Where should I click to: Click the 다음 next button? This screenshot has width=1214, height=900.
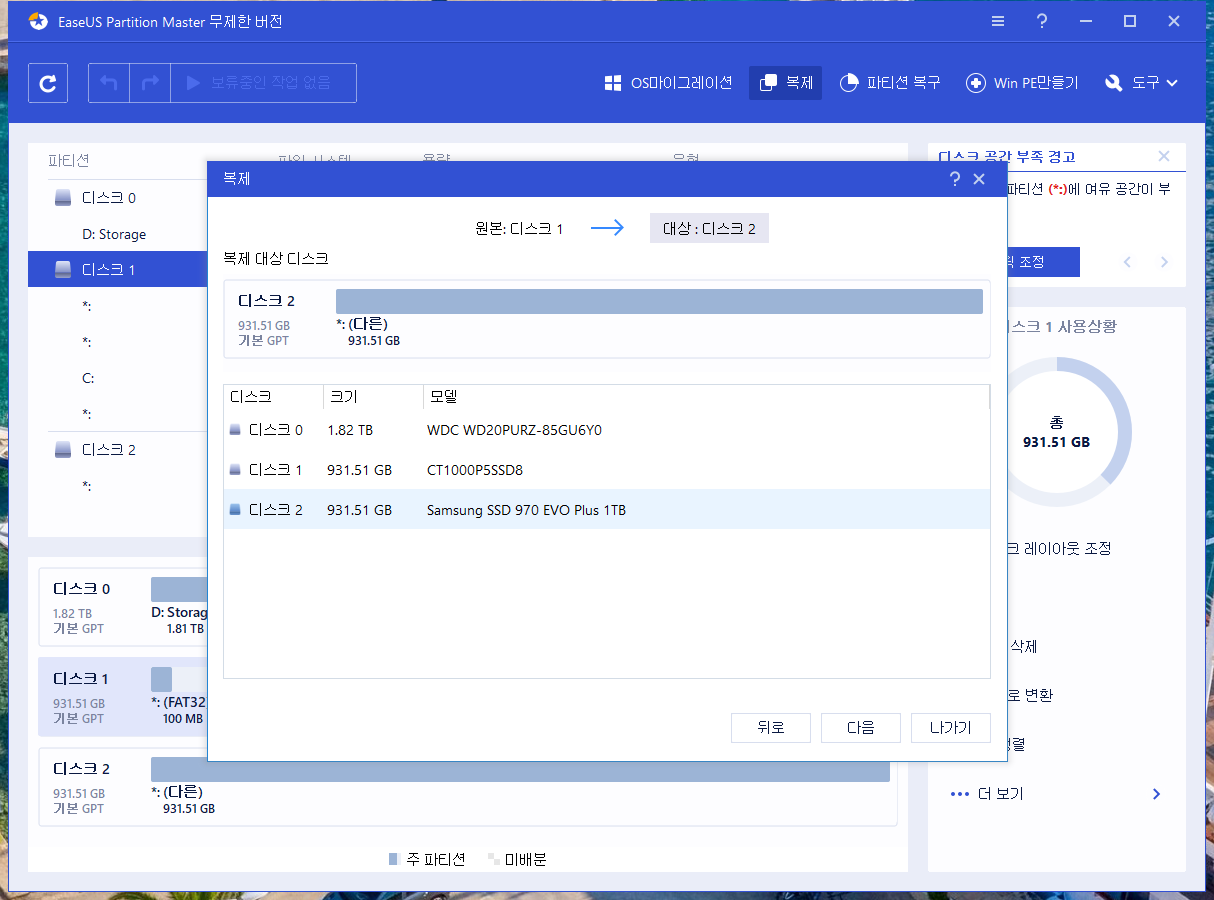coord(861,728)
